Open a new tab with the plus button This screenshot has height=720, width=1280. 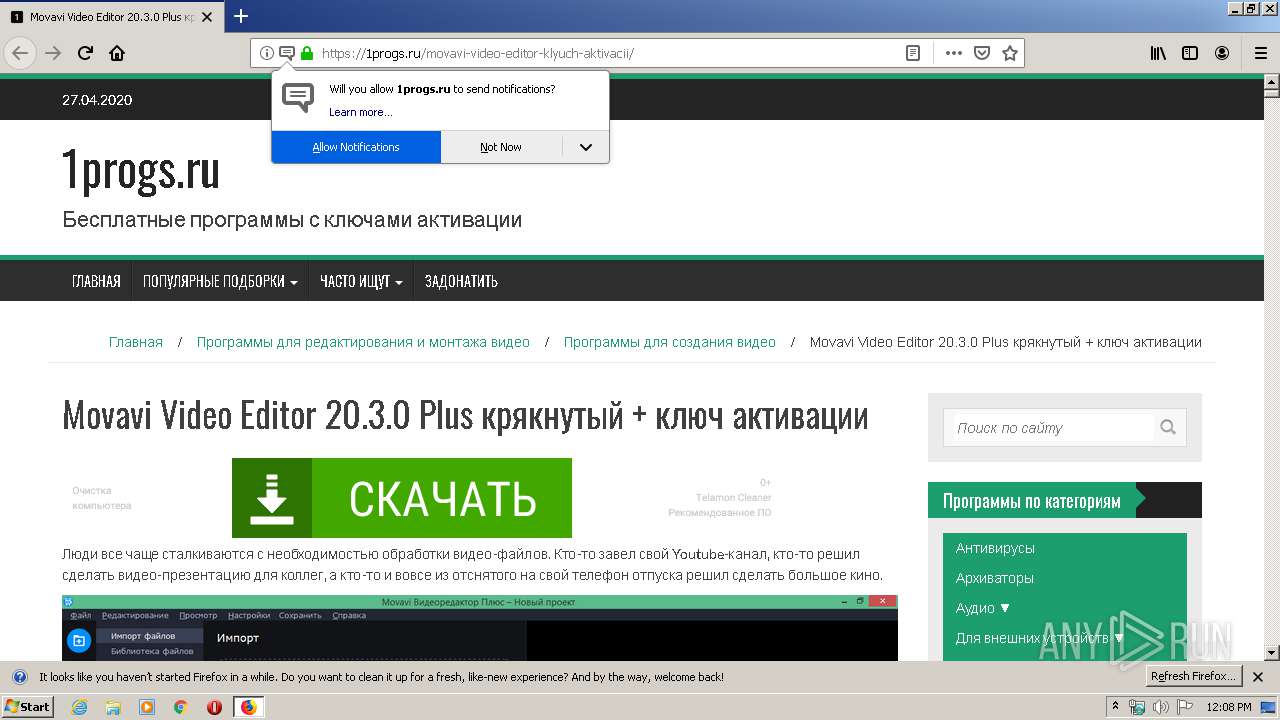241,16
